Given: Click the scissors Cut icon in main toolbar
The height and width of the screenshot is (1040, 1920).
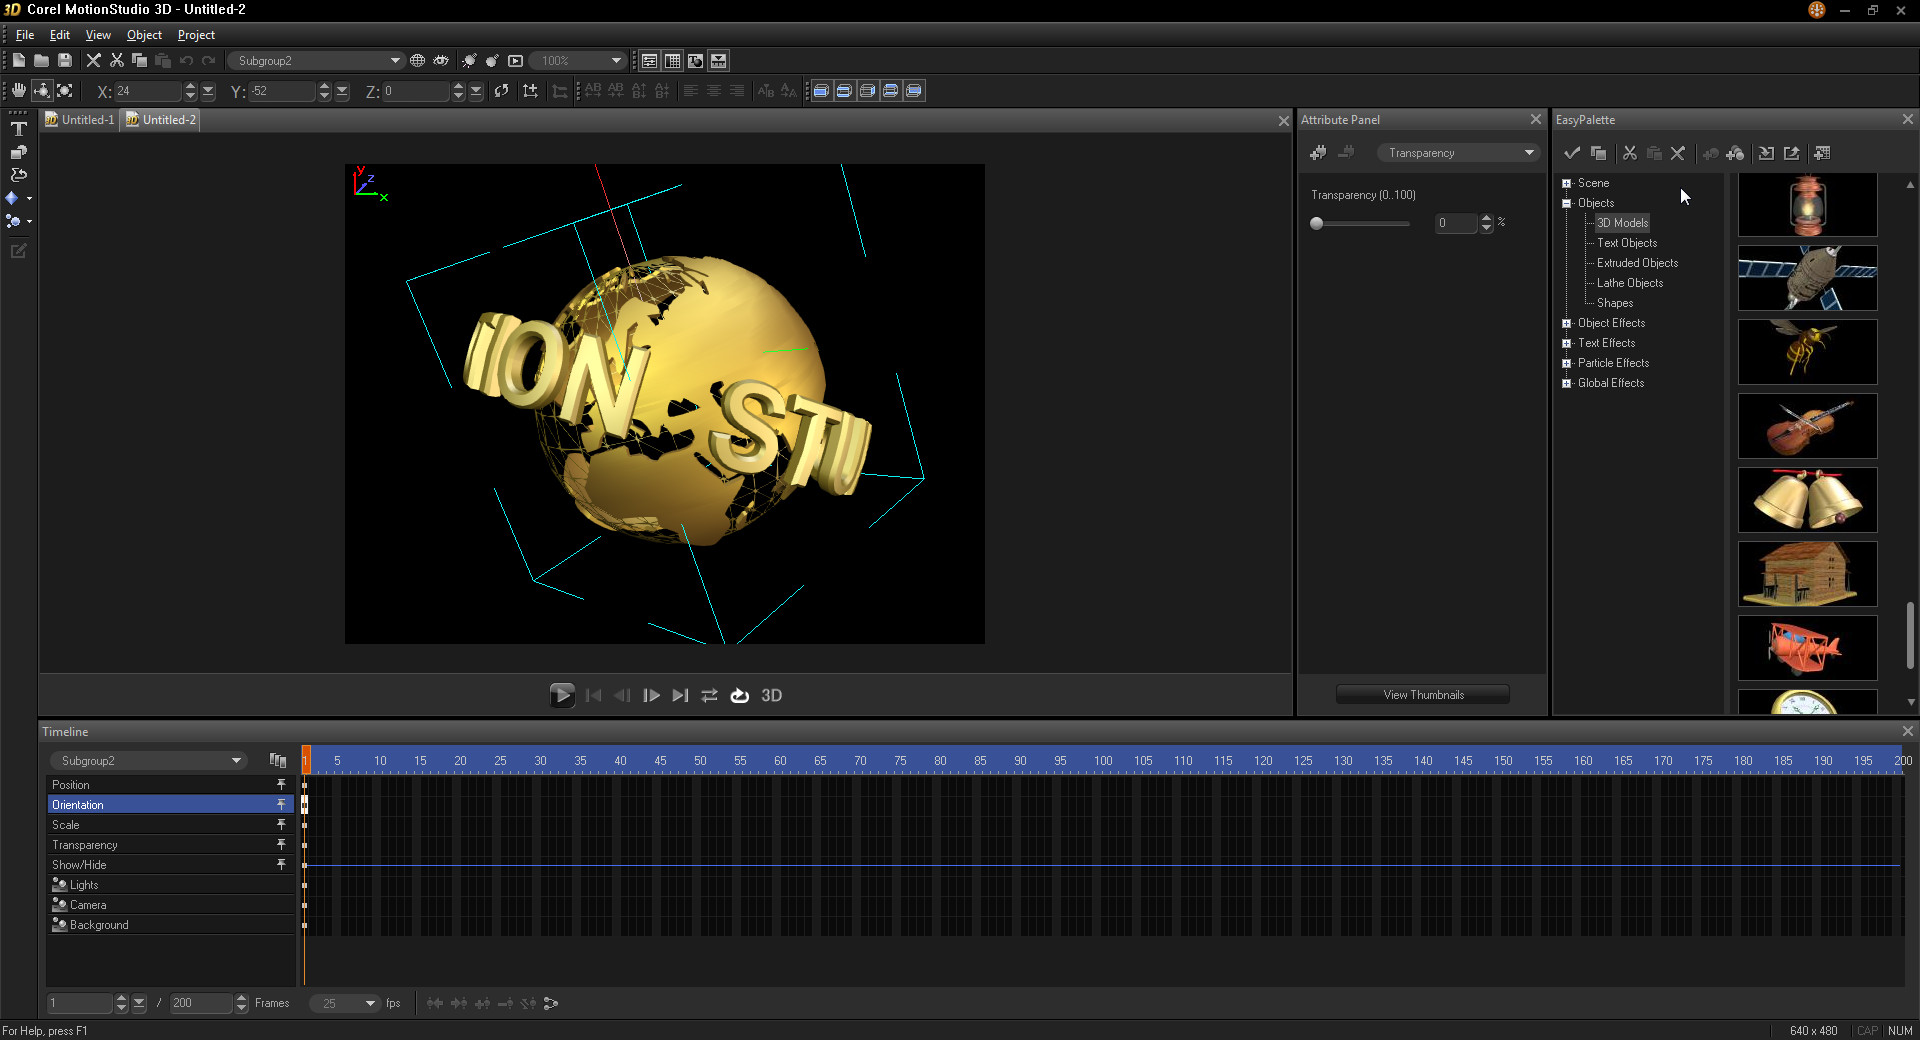Looking at the screenshot, I should (117, 61).
